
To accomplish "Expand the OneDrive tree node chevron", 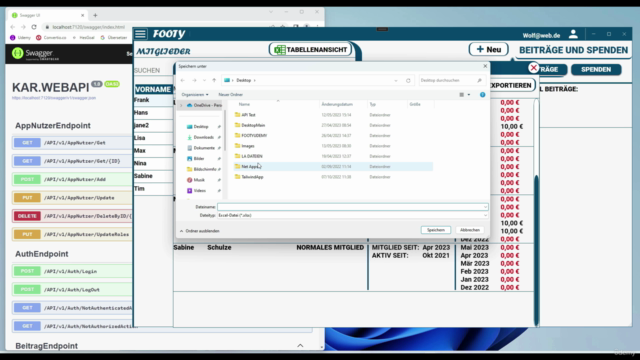I will pos(181,105).
